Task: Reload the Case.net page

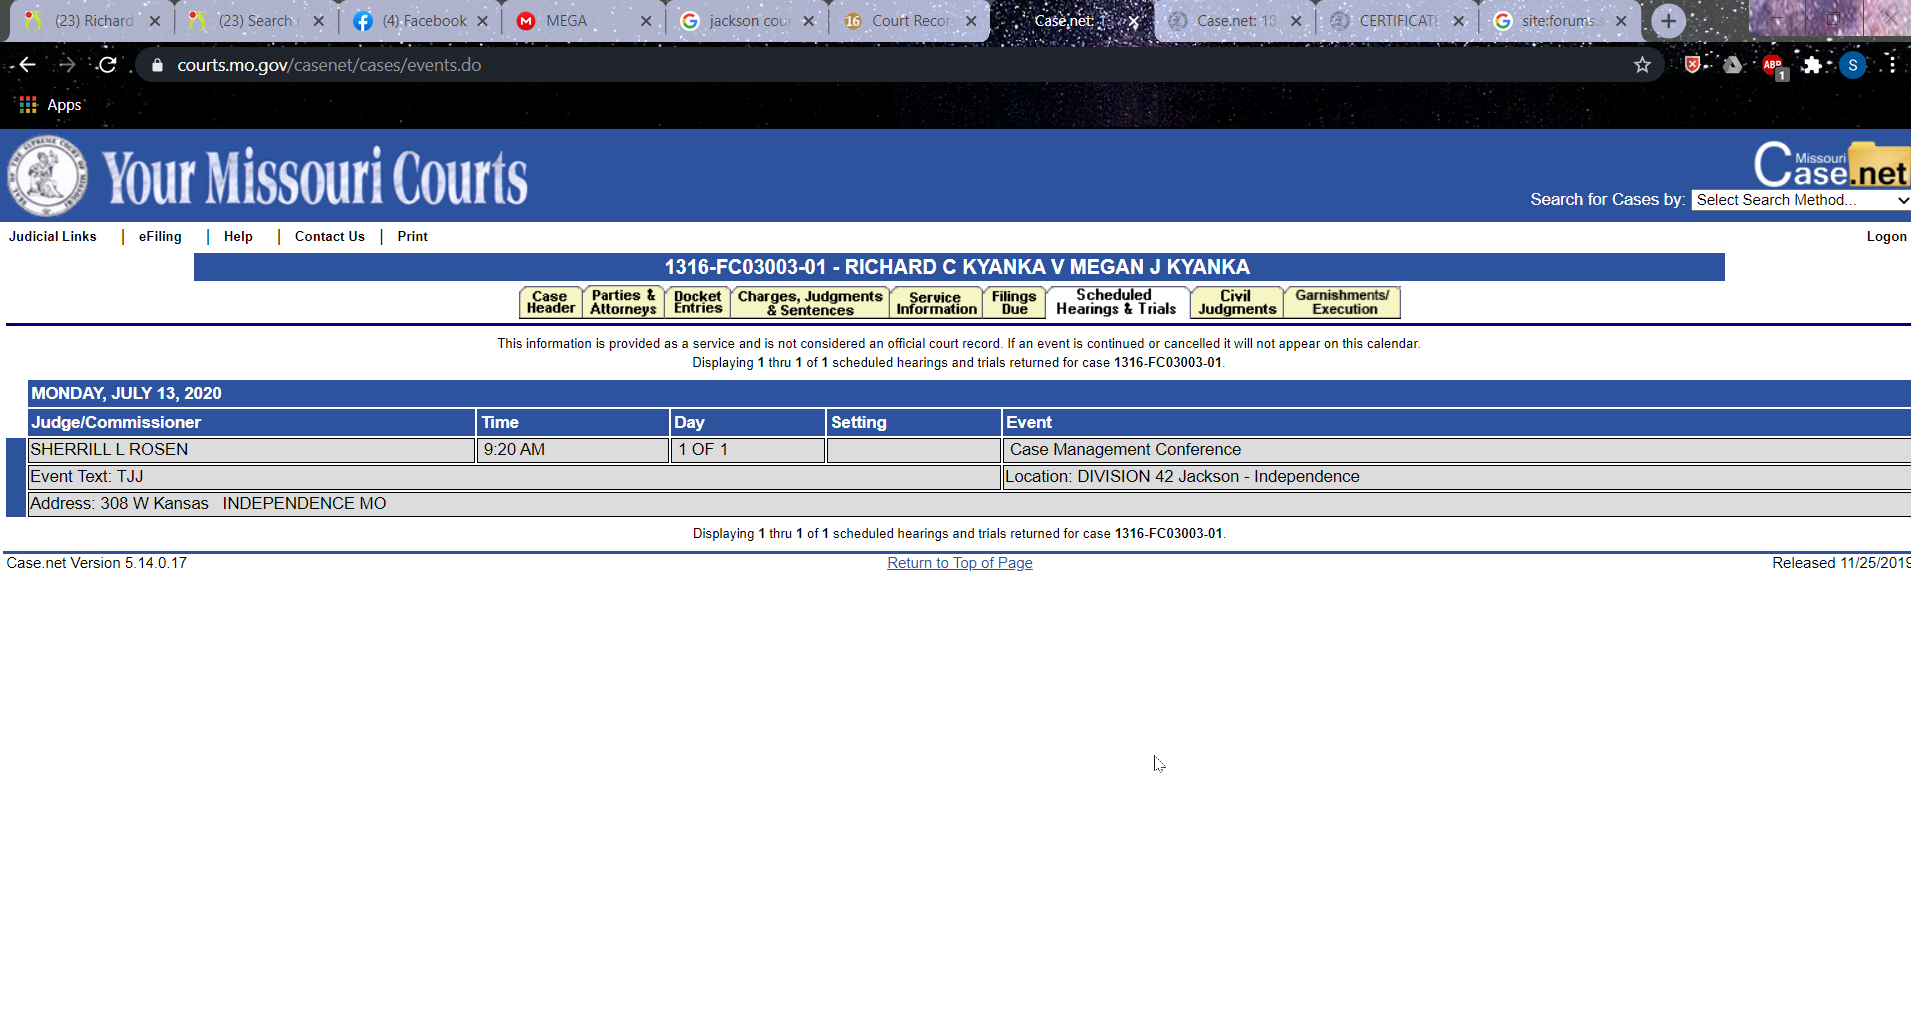Action: click(x=108, y=65)
